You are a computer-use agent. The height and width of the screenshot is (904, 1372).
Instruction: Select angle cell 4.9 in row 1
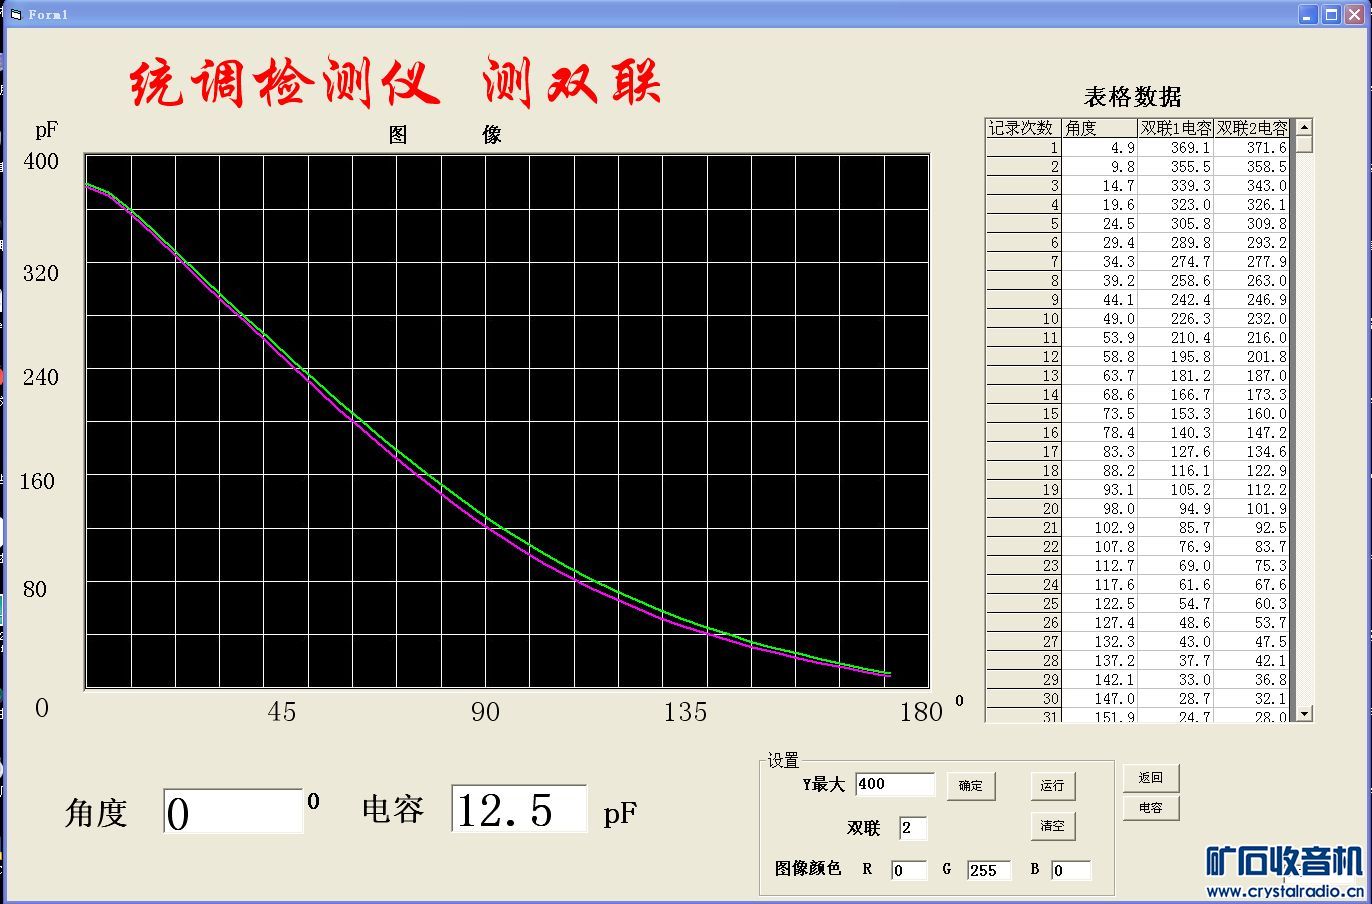[x=1099, y=148]
